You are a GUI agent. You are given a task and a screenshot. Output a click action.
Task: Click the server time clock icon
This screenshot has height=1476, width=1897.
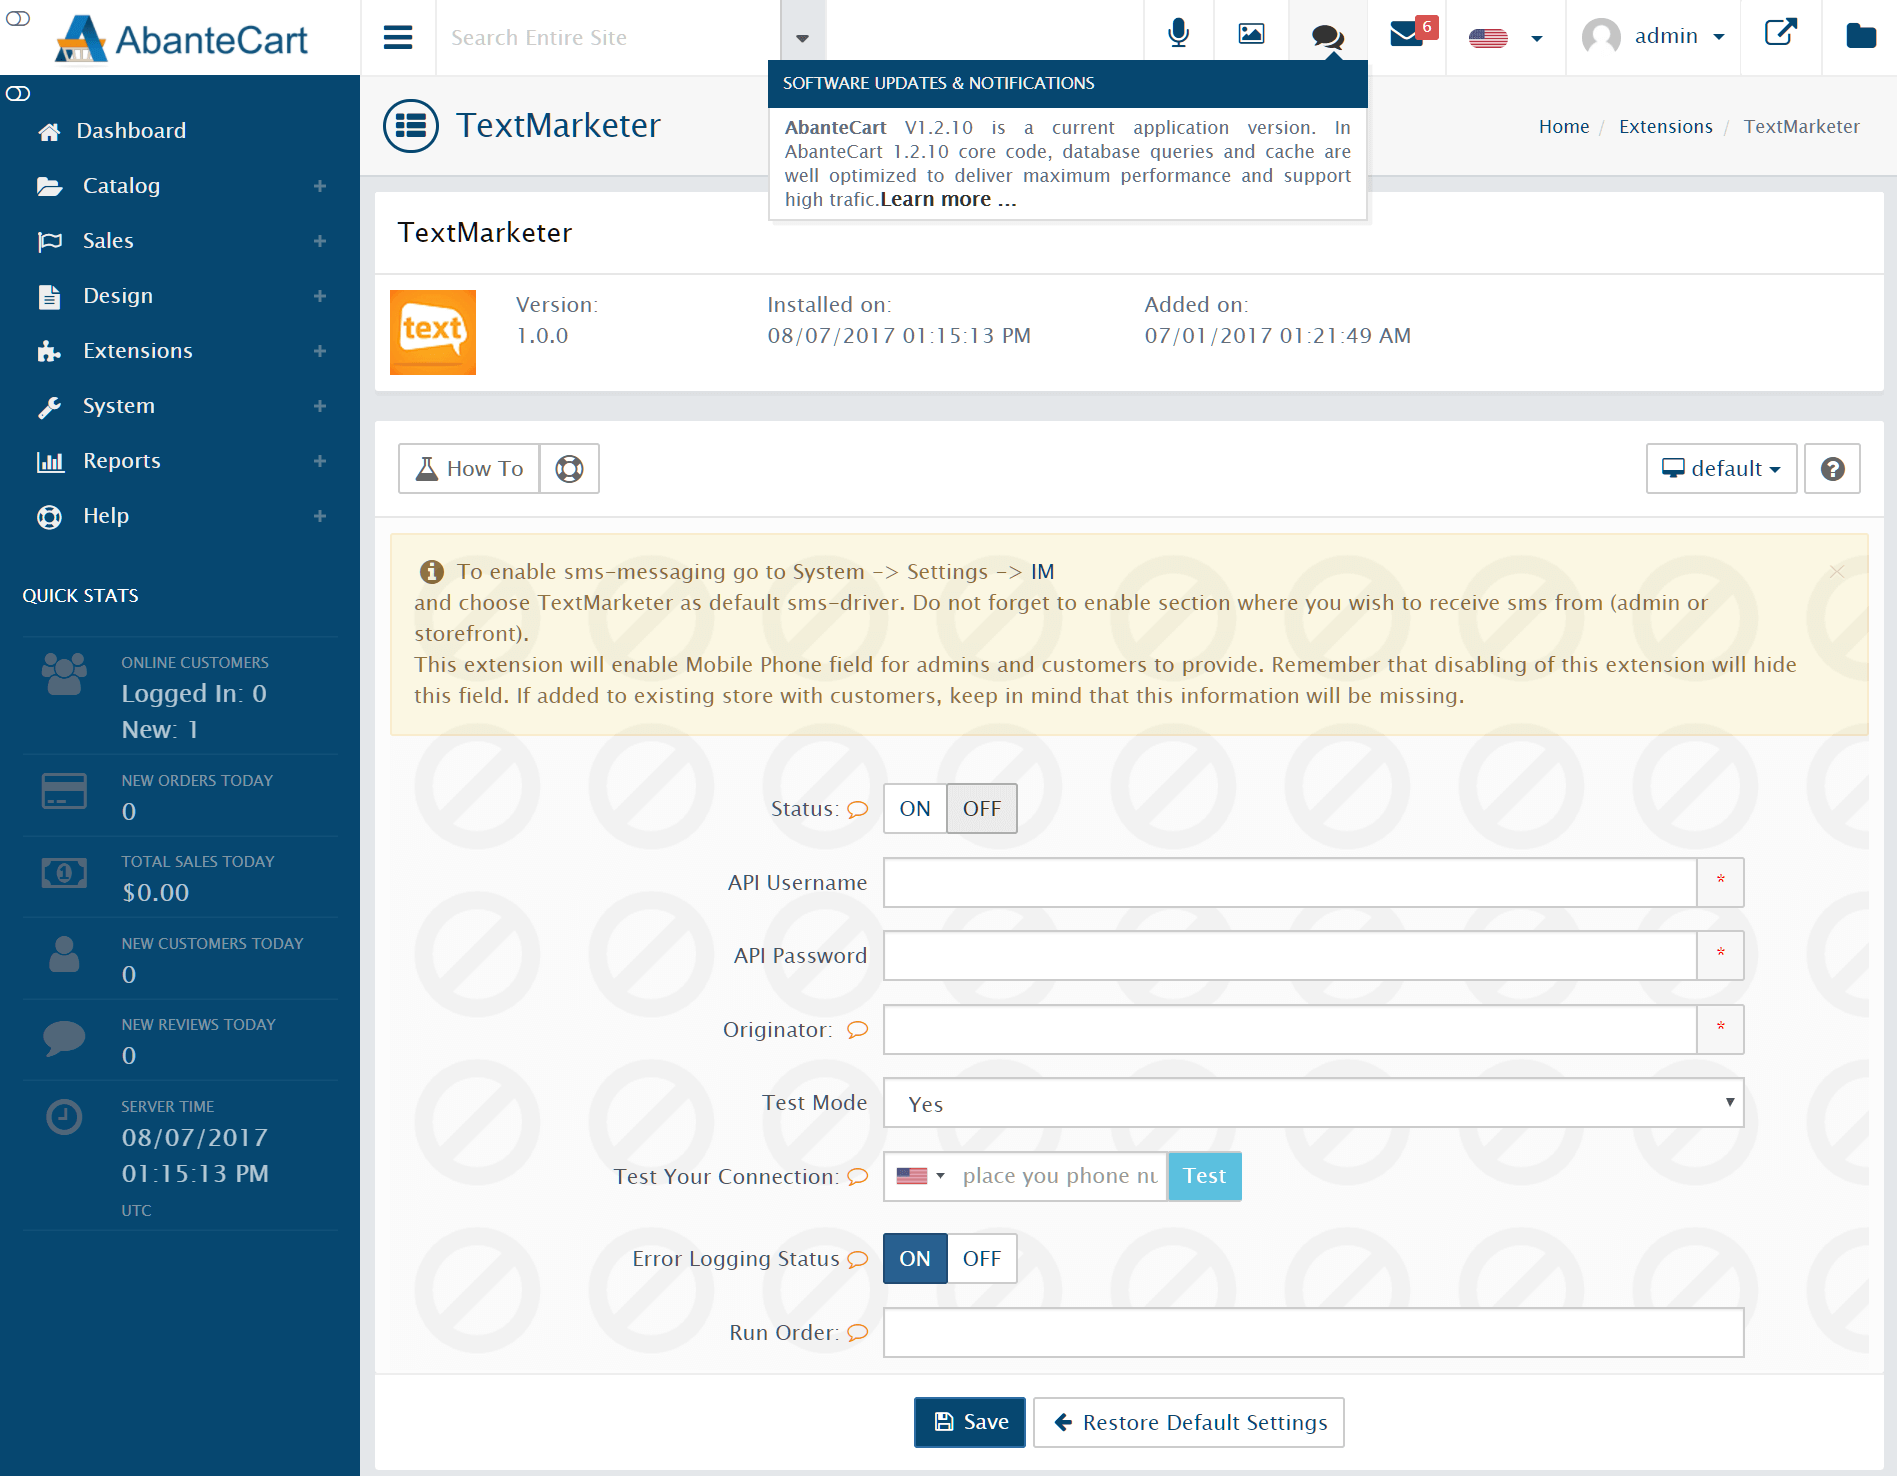click(64, 1116)
